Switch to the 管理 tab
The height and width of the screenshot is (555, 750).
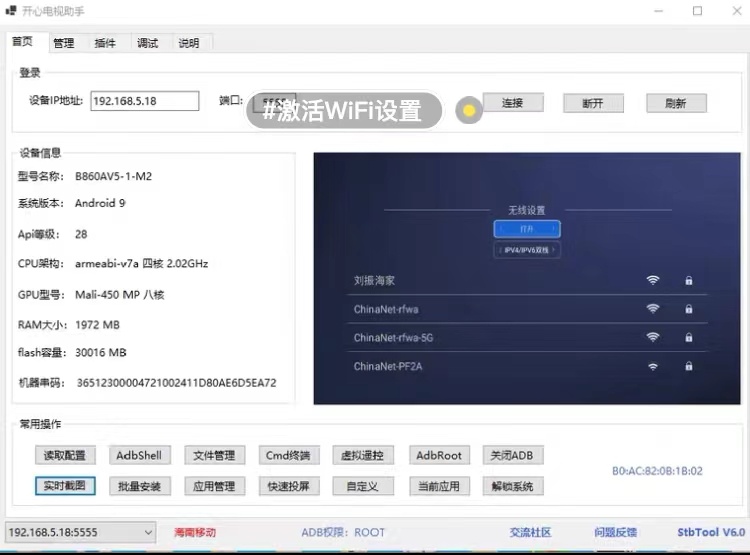[x=63, y=43]
